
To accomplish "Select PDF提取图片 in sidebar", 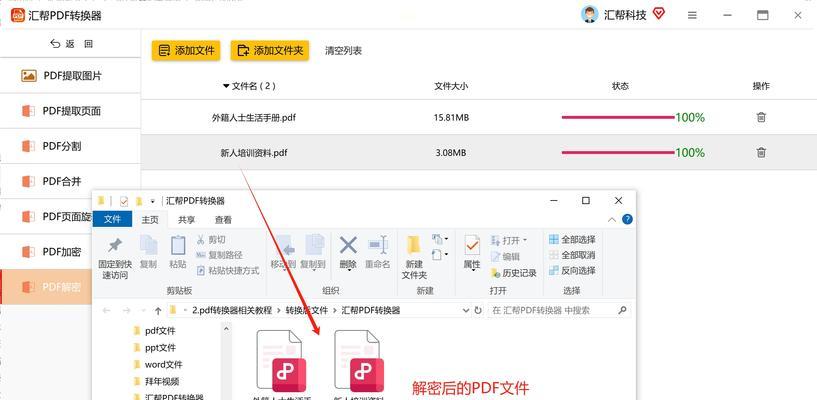I will [x=70, y=76].
